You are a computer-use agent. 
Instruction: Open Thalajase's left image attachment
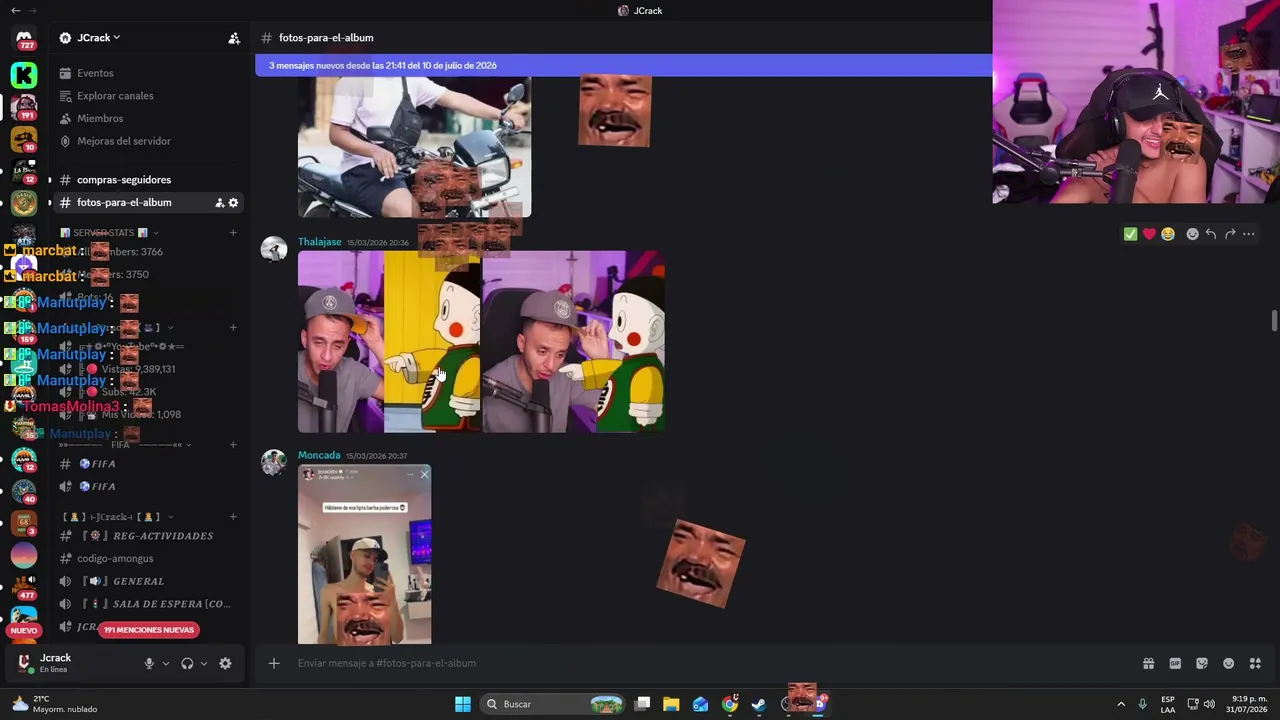tap(389, 342)
